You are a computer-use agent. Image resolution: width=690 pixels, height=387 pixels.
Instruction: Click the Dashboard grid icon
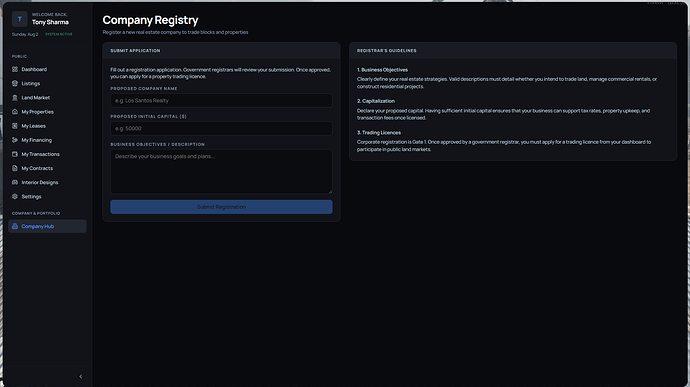click(15, 69)
